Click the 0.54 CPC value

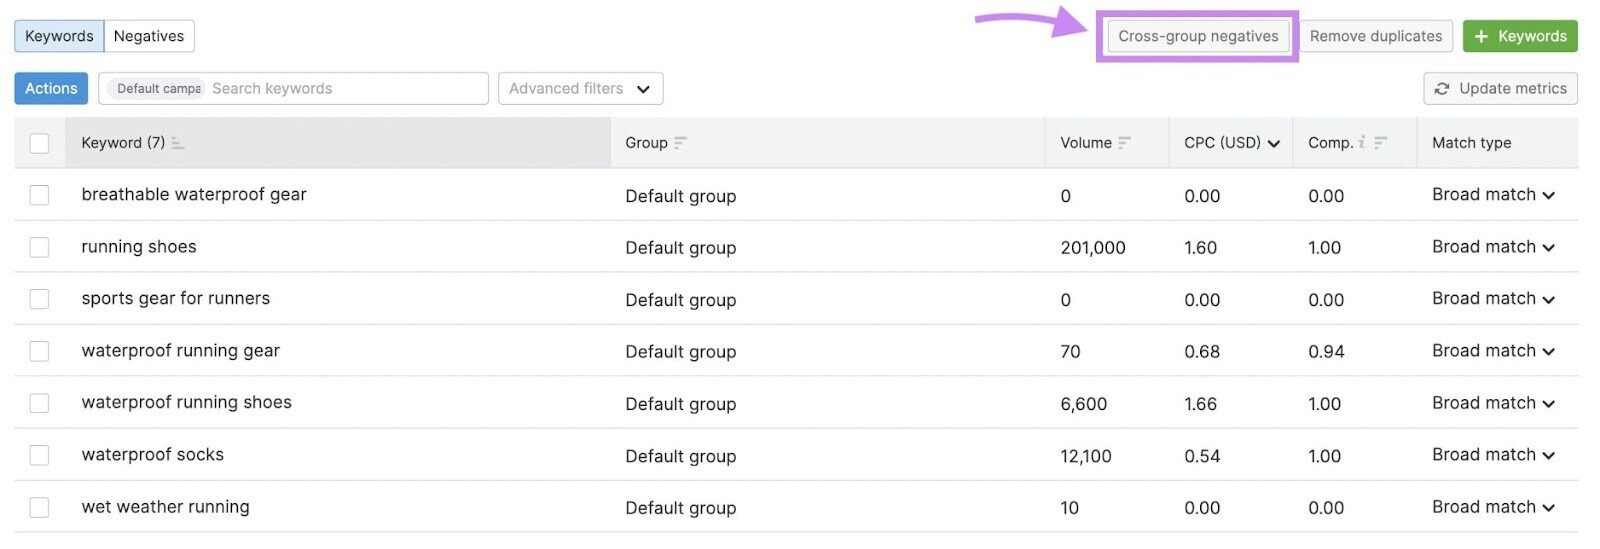tap(1202, 456)
